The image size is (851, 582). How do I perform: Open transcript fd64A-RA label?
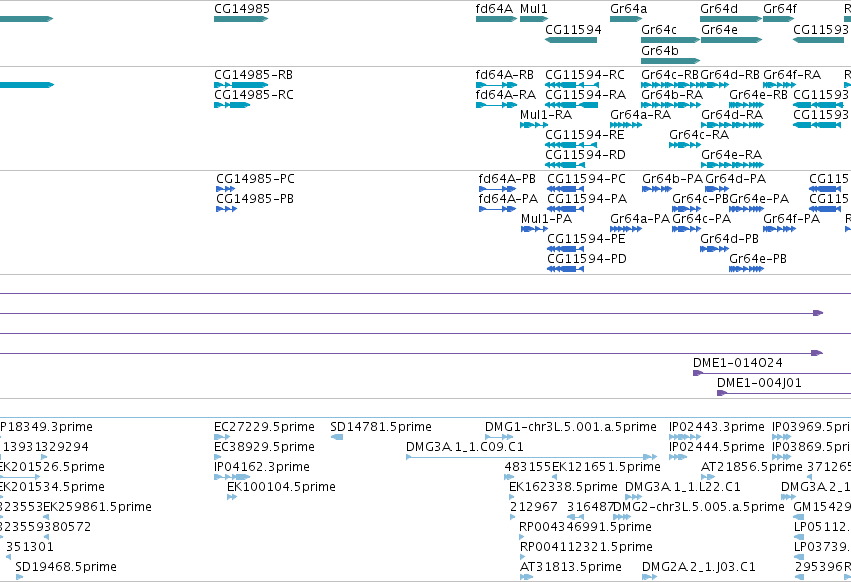pos(505,95)
